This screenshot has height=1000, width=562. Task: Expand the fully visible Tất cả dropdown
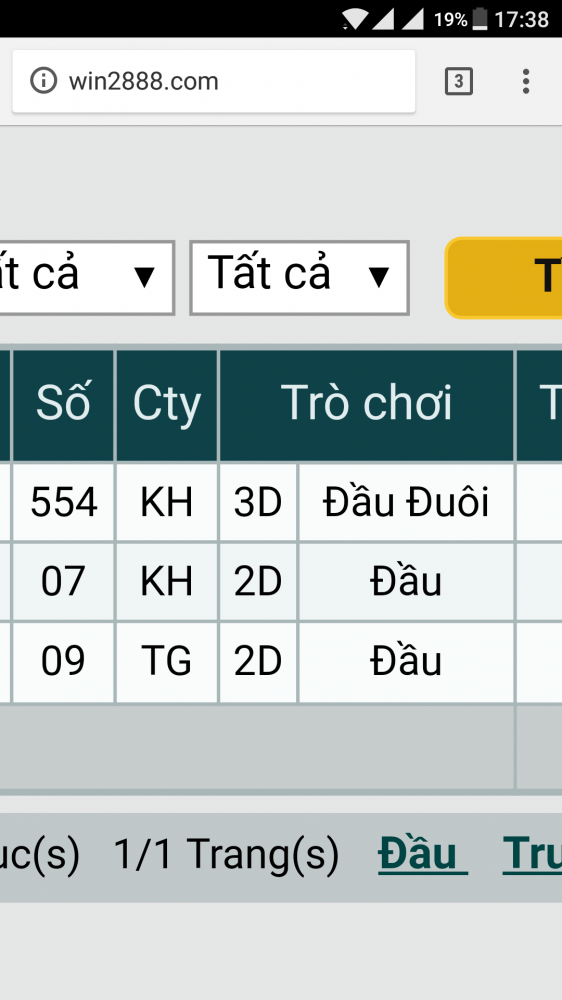click(299, 277)
